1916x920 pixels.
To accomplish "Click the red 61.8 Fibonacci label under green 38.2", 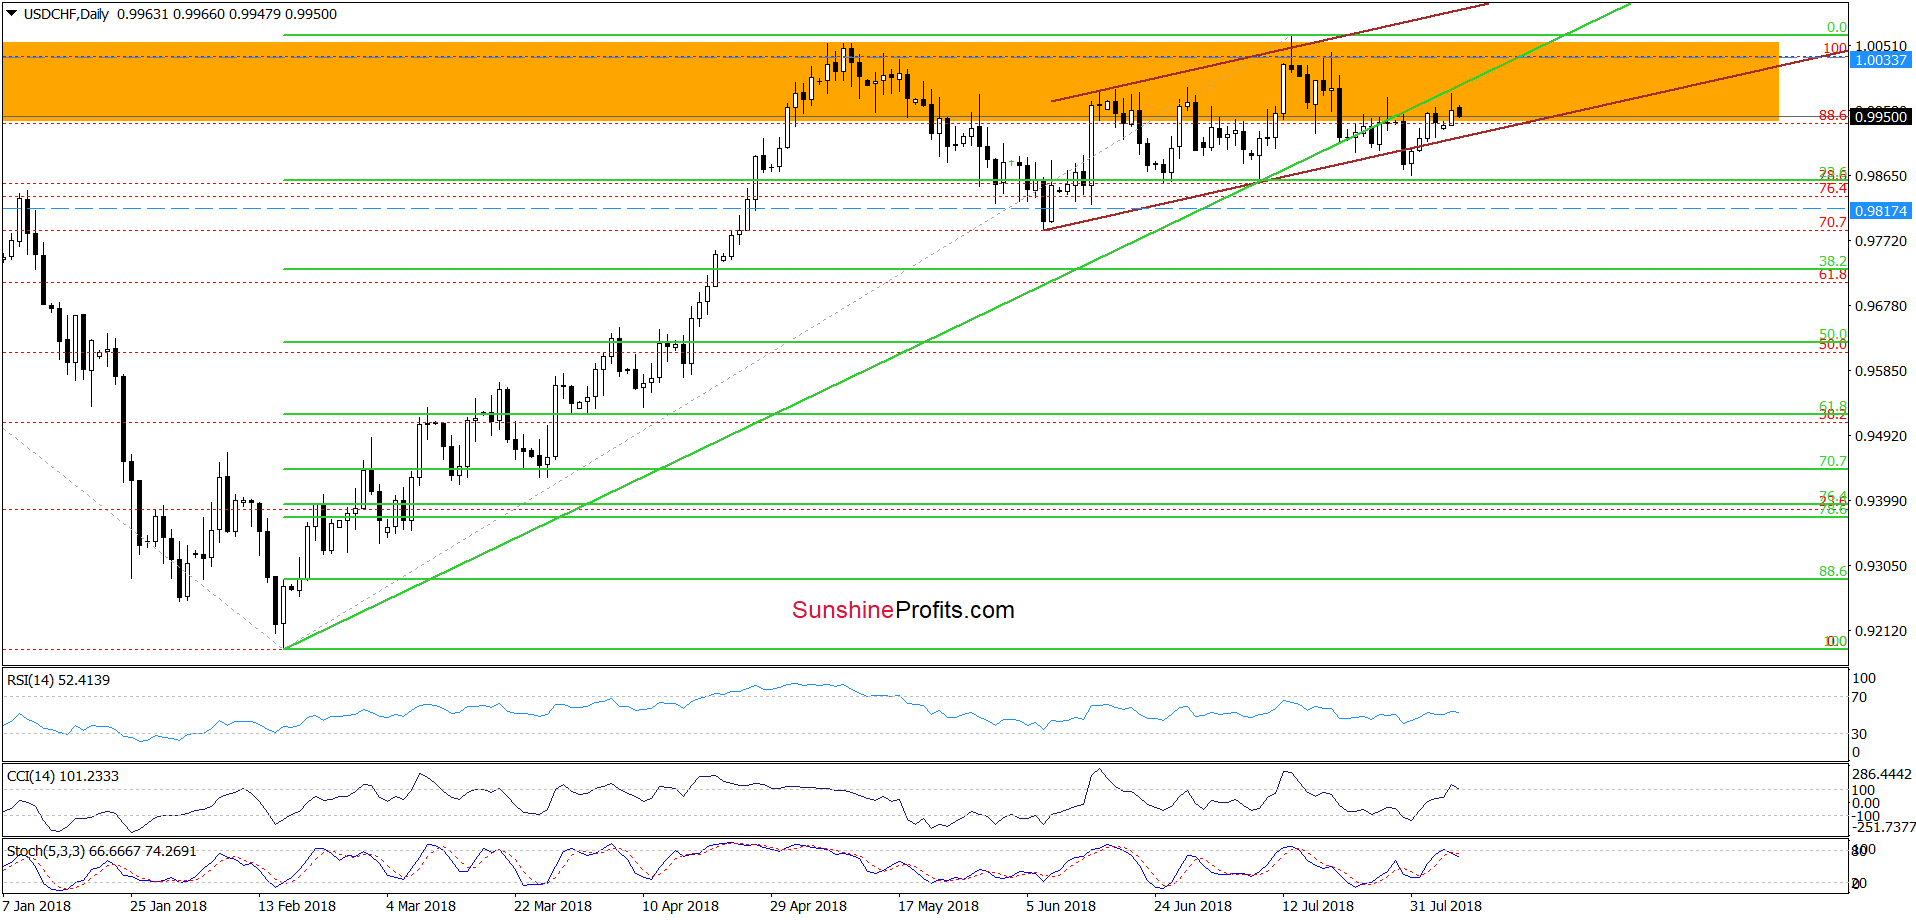I will tap(1833, 275).
